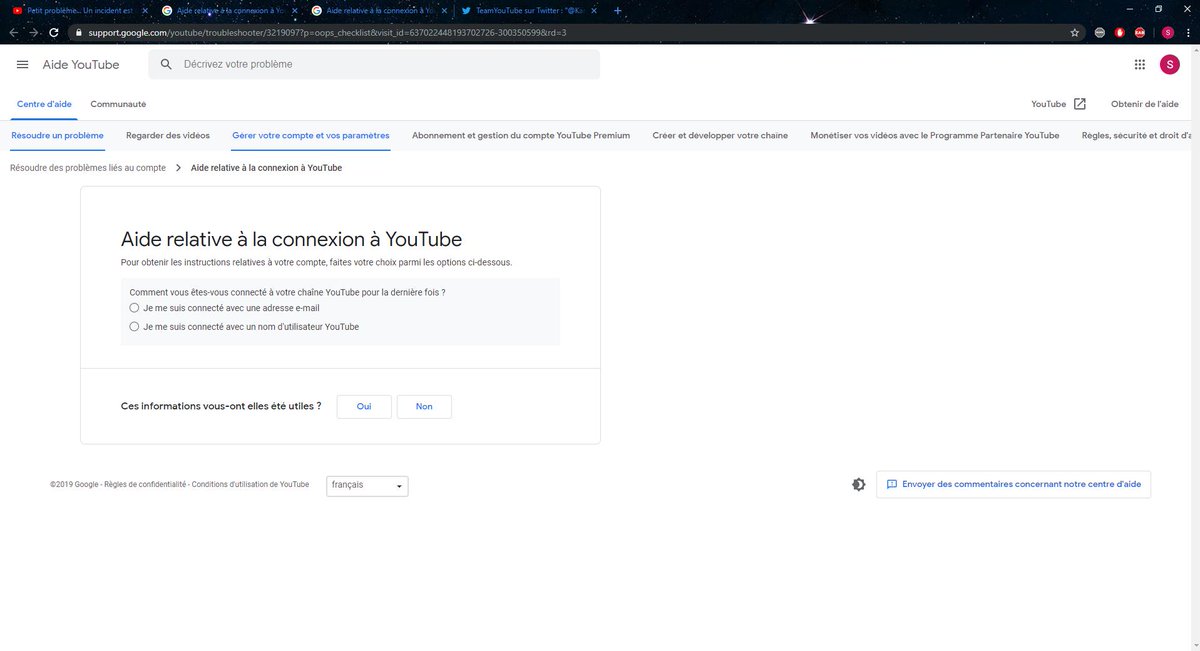Open the français language dropdown
Viewport: 1200px width, 651px height.
[367, 485]
